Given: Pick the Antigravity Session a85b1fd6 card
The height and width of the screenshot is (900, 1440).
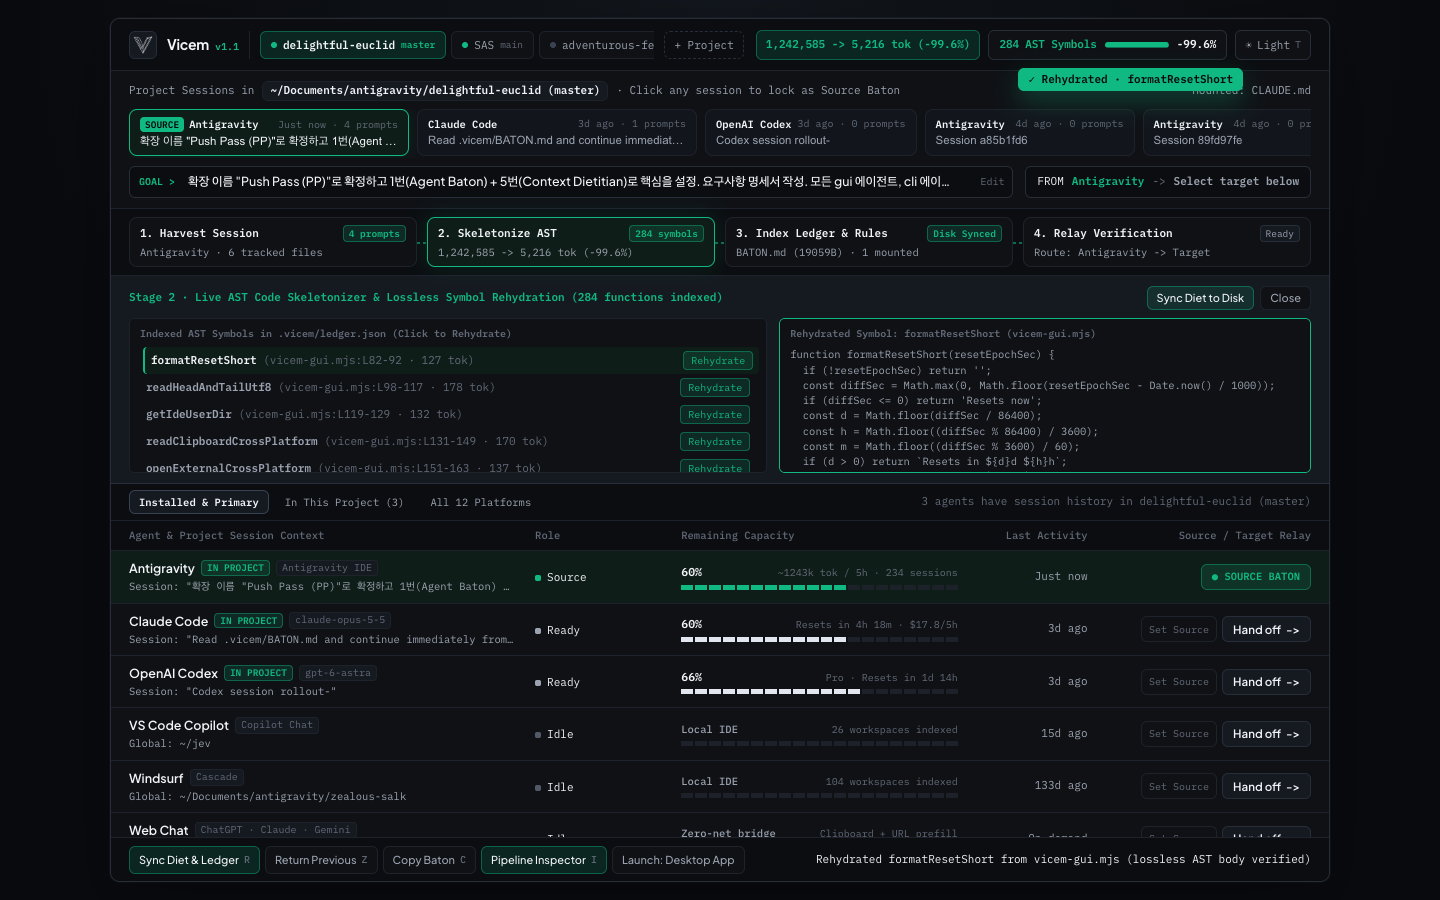Looking at the screenshot, I should click(1029, 132).
